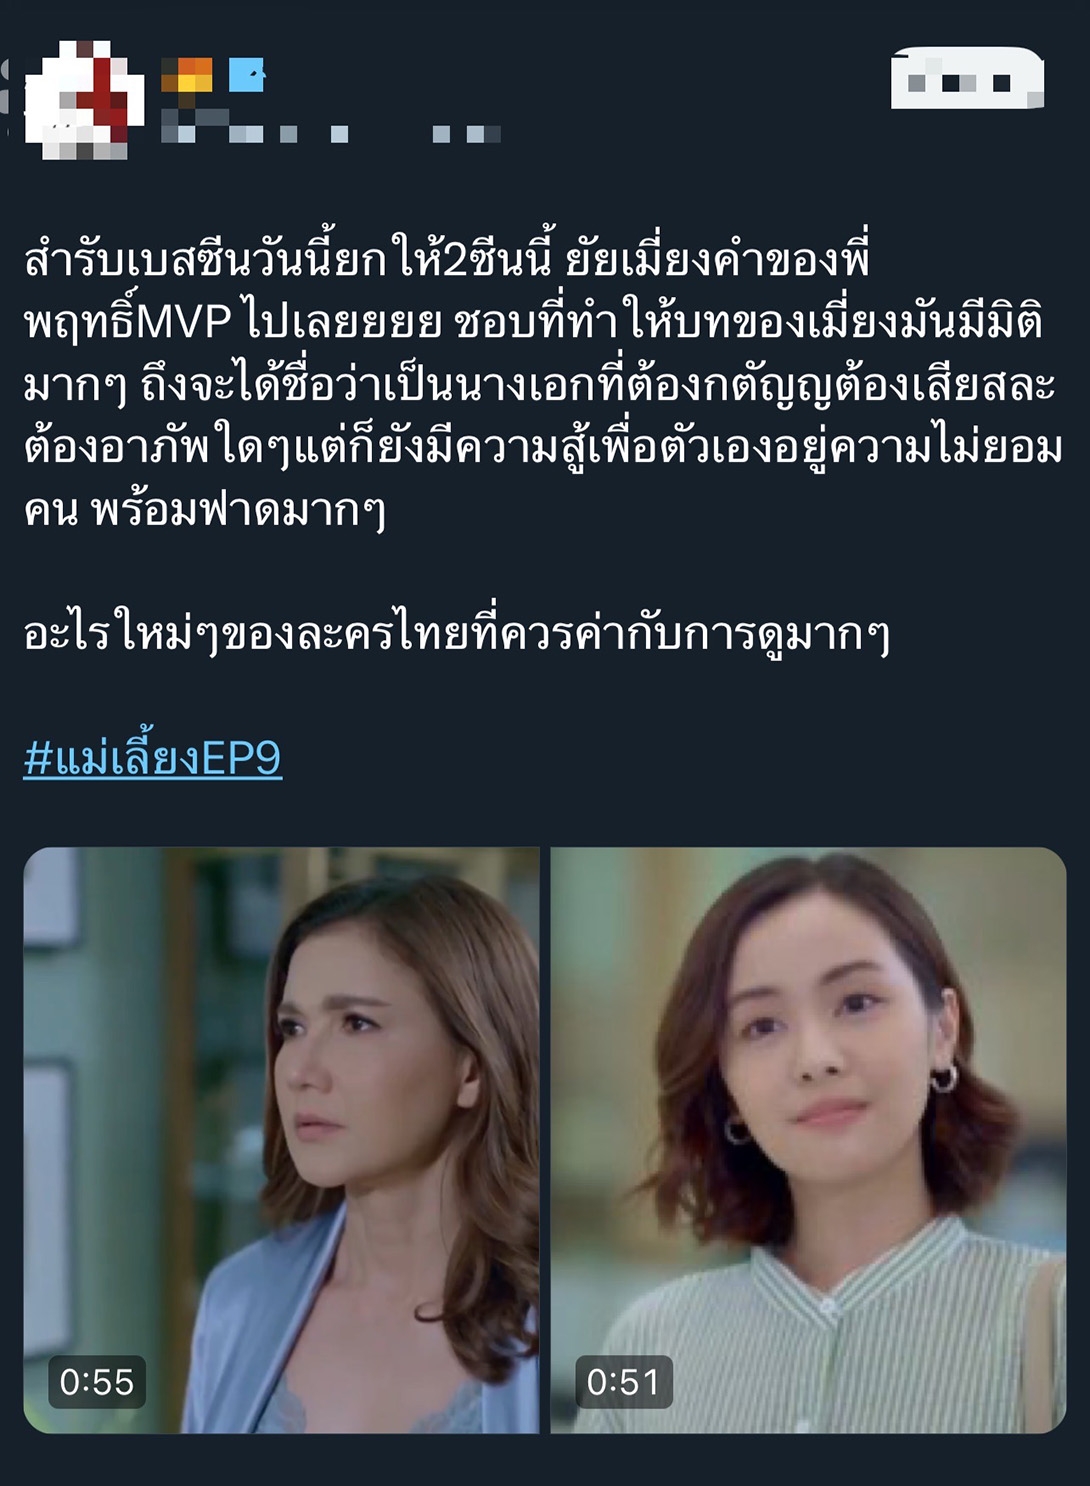Viewport: 1090px width, 1486px height.
Task: Tap the pixelated timestamp right of the handle
Action: coord(466,133)
